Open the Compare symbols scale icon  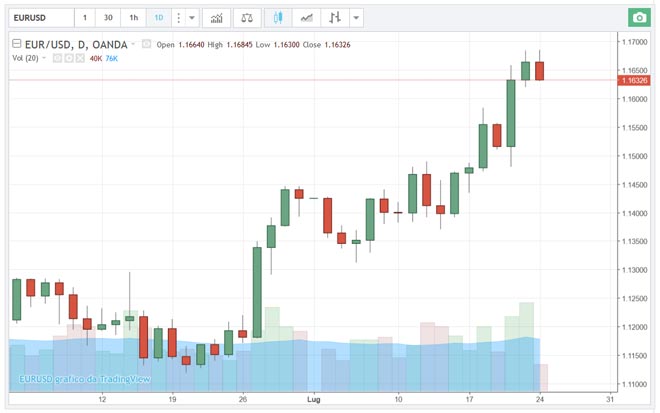(247, 18)
